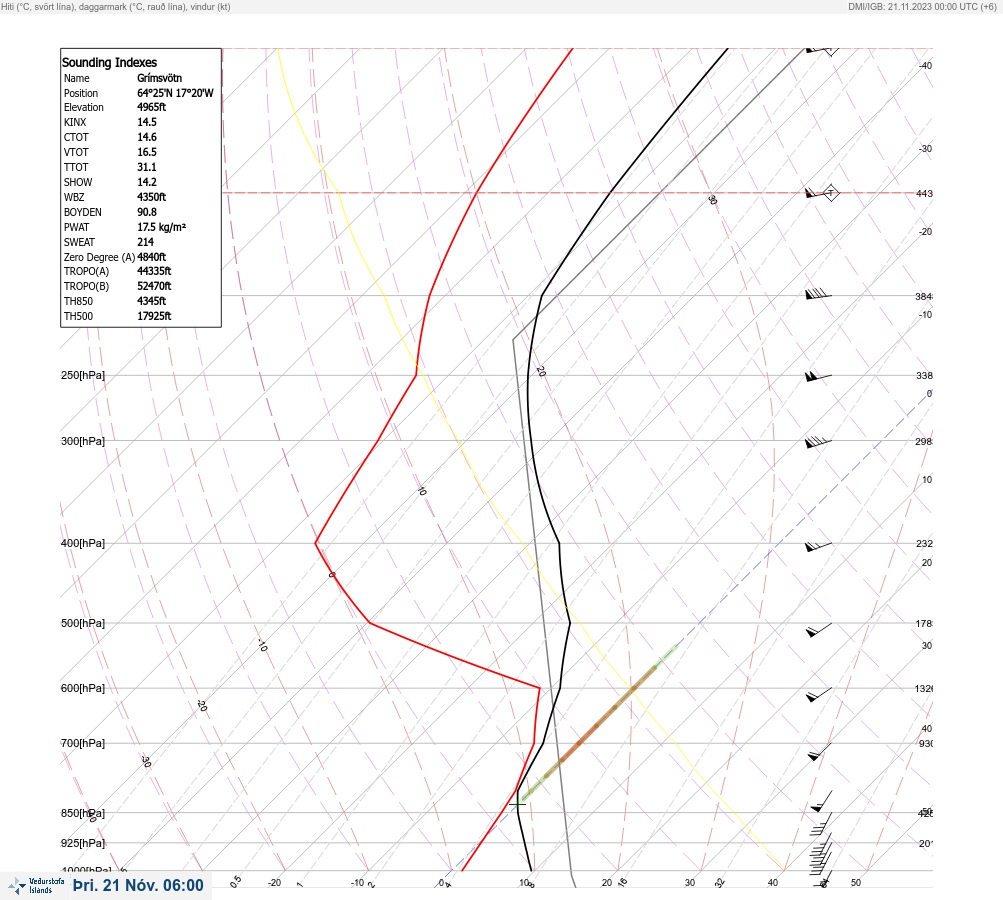Click the Zero Degree (A) label
1003x900 pixels.
click(99, 257)
